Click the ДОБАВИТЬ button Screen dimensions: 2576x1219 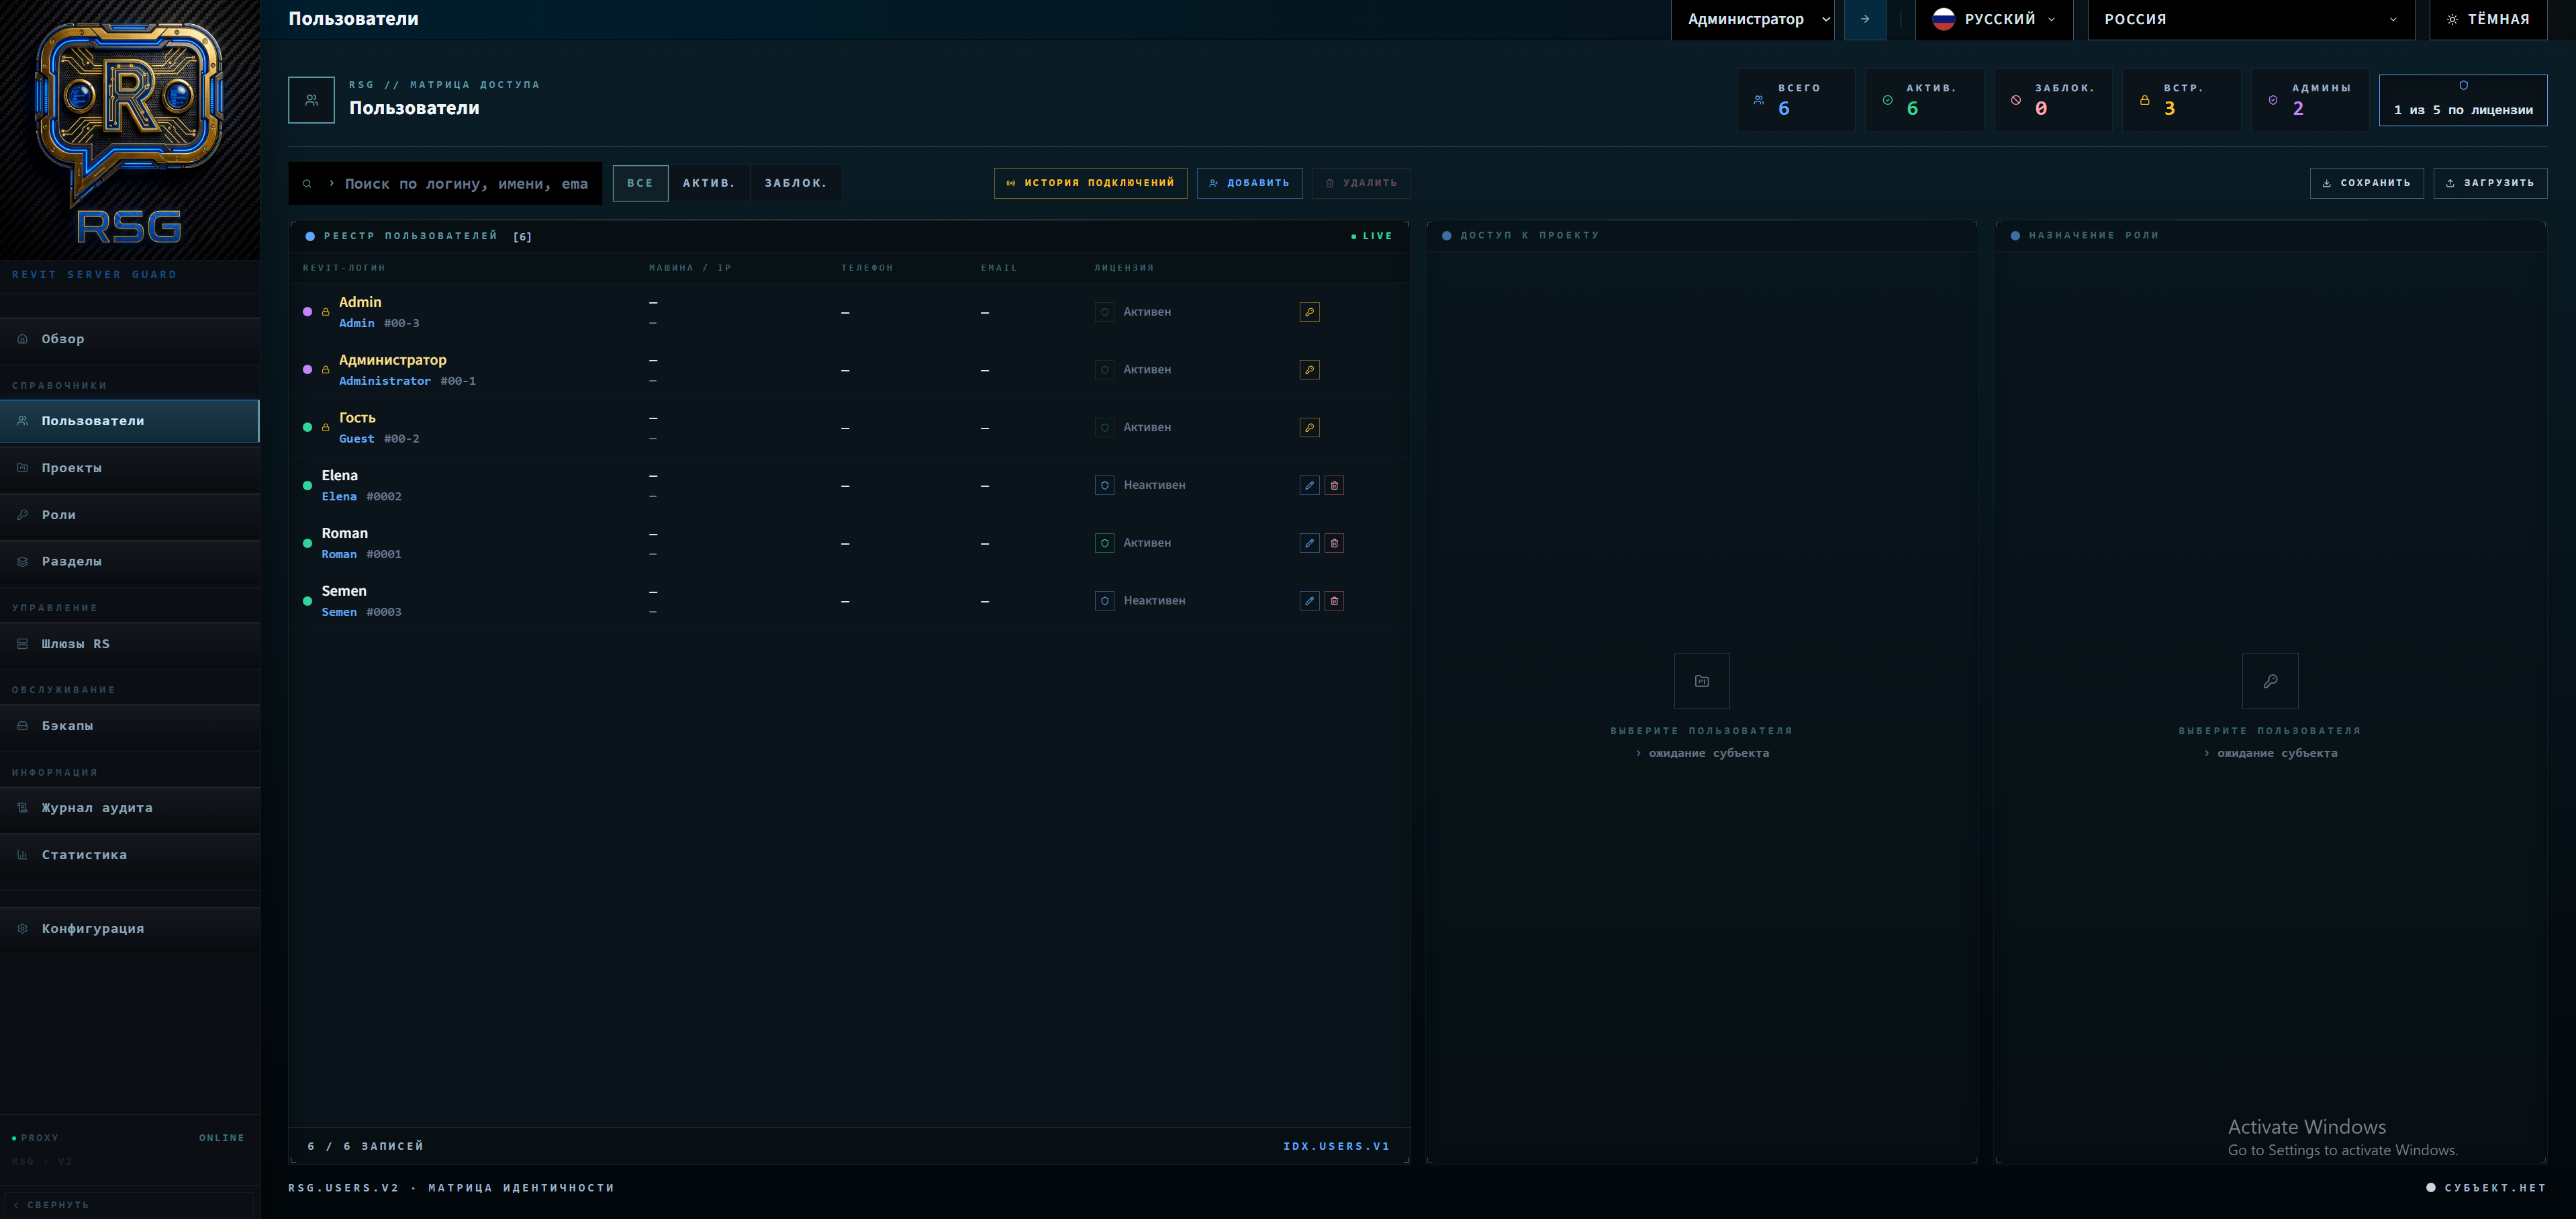pos(1250,183)
